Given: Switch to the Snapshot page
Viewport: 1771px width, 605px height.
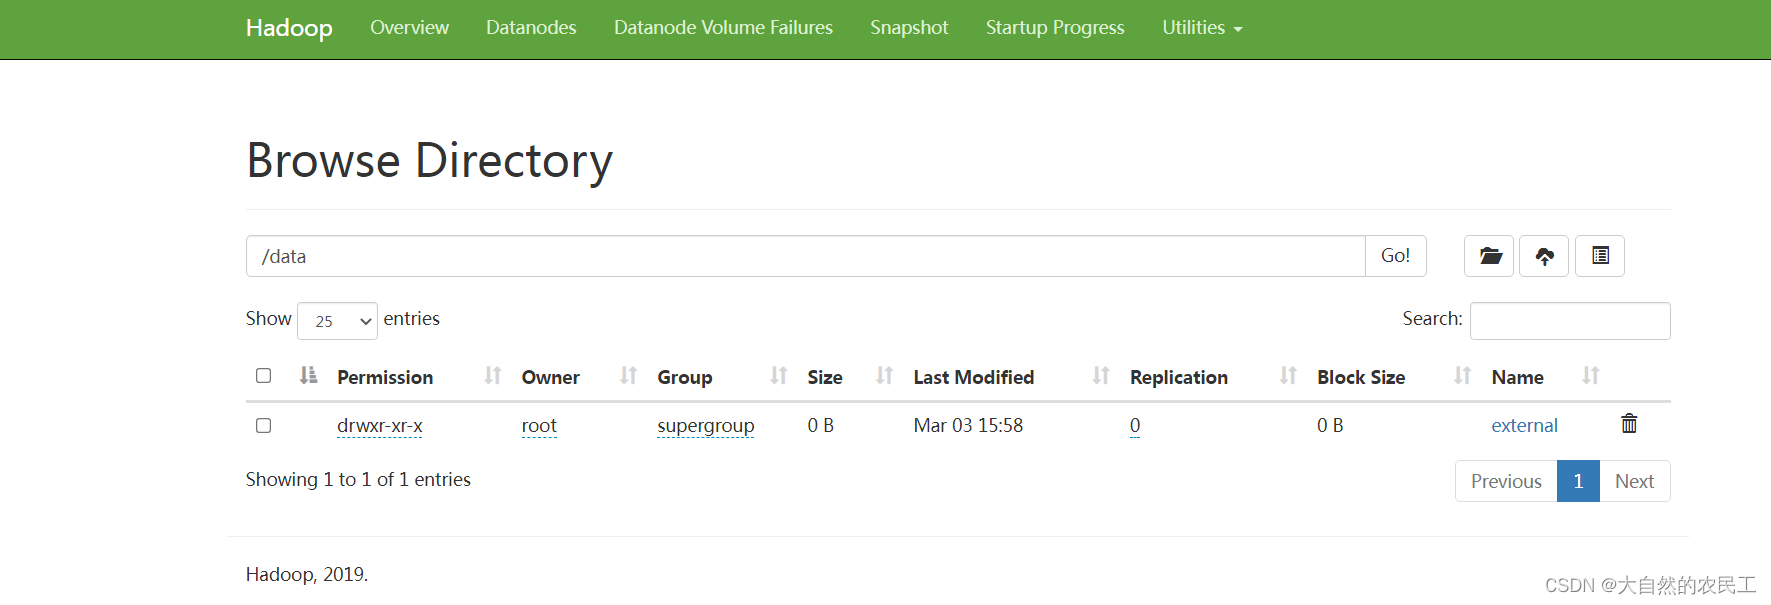Looking at the screenshot, I should tap(909, 28).
